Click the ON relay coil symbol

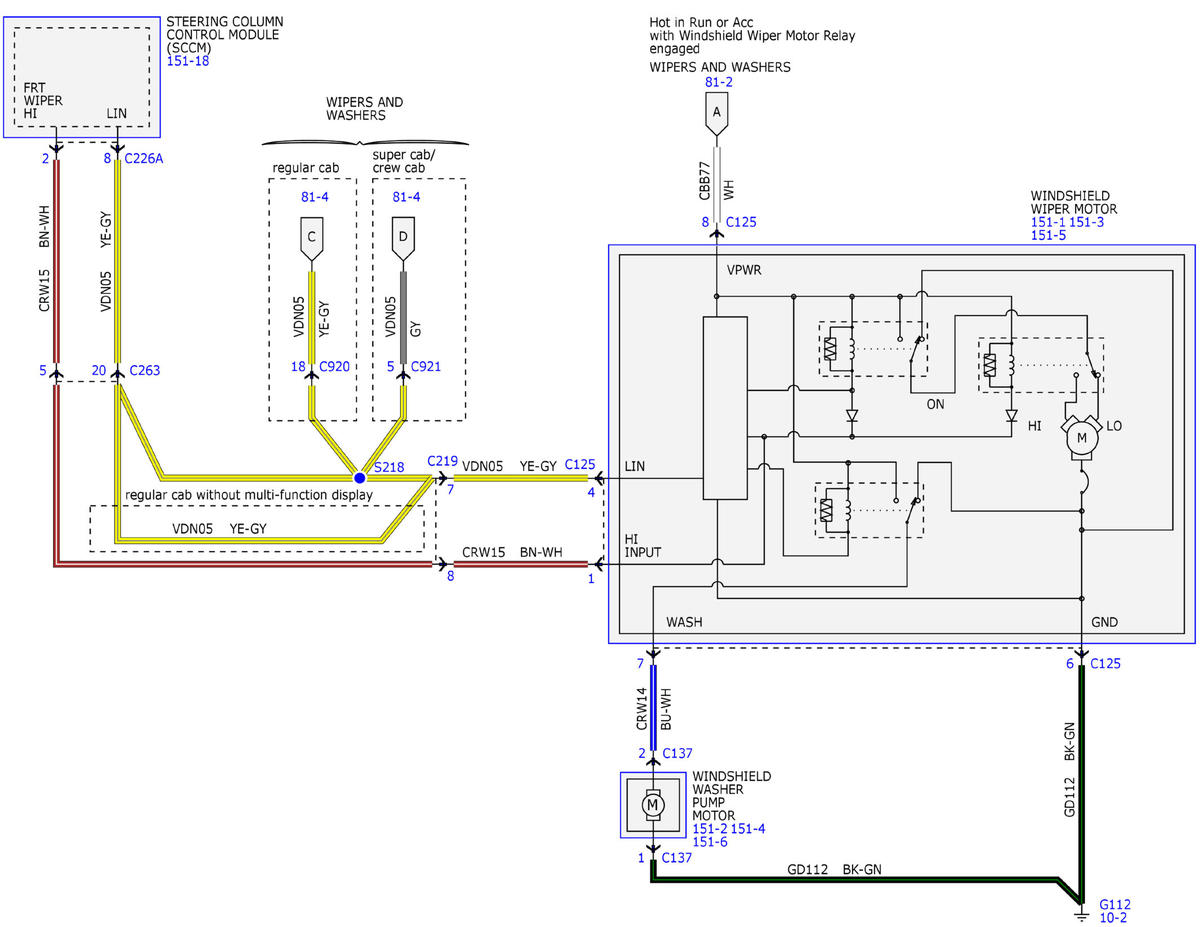(x=836, y=348)
